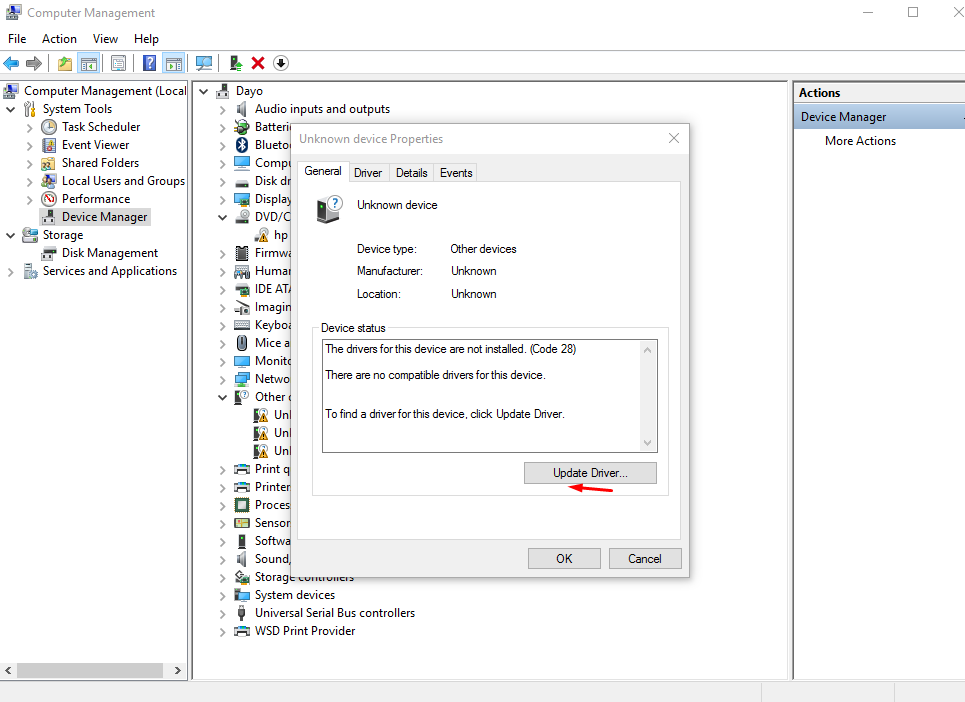Click the Scan for hardware changes toolbar icon
This screenshot has width=965, height=702.
[x=204, y=63]
